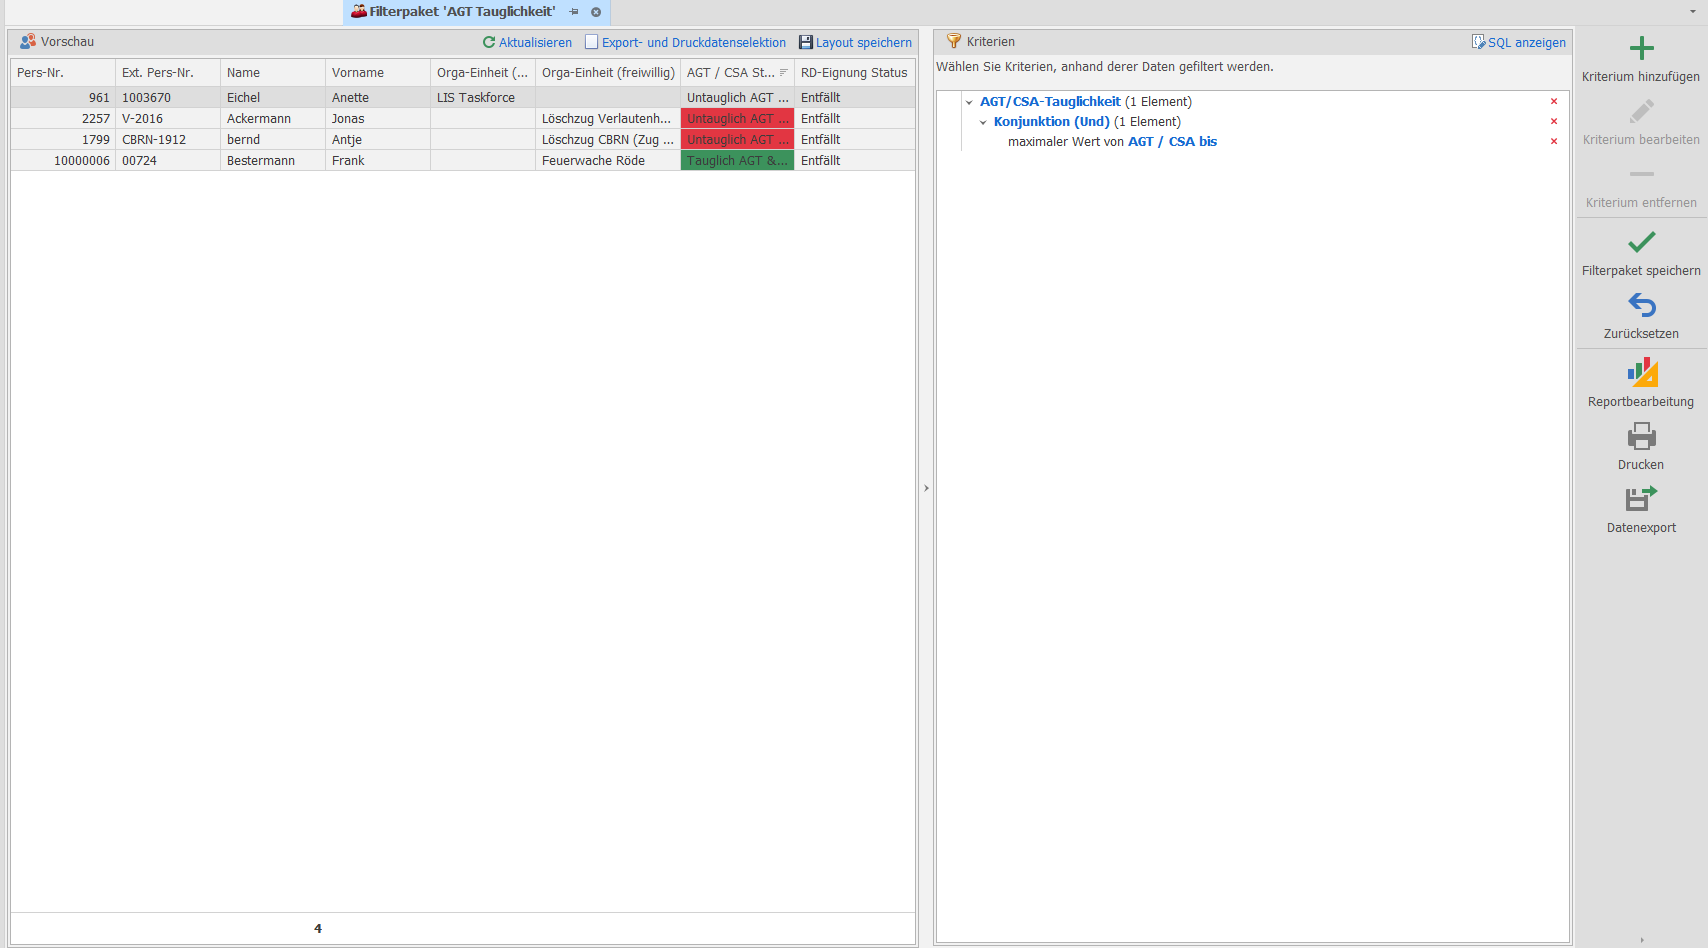Pin the Filterpaket tab with pin icon

[574, 12]
